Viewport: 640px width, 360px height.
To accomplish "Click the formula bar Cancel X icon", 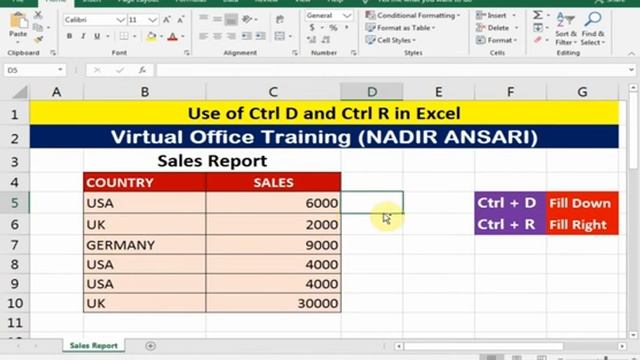I will pyautogui.click(x=97, y=70).
